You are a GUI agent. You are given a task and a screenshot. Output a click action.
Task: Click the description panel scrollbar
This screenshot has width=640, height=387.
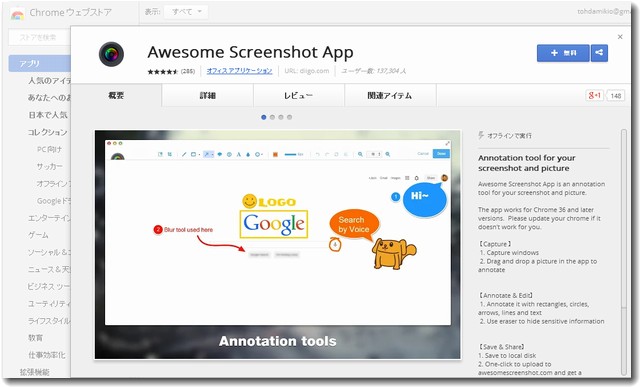623,251
